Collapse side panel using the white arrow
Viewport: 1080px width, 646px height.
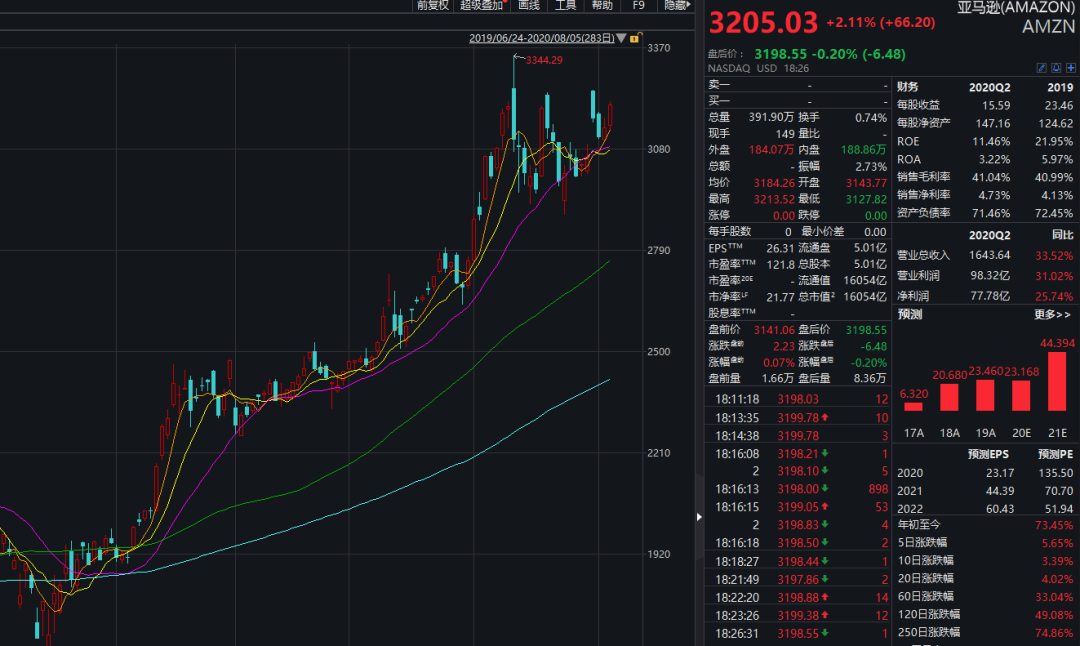pos(699,517)
